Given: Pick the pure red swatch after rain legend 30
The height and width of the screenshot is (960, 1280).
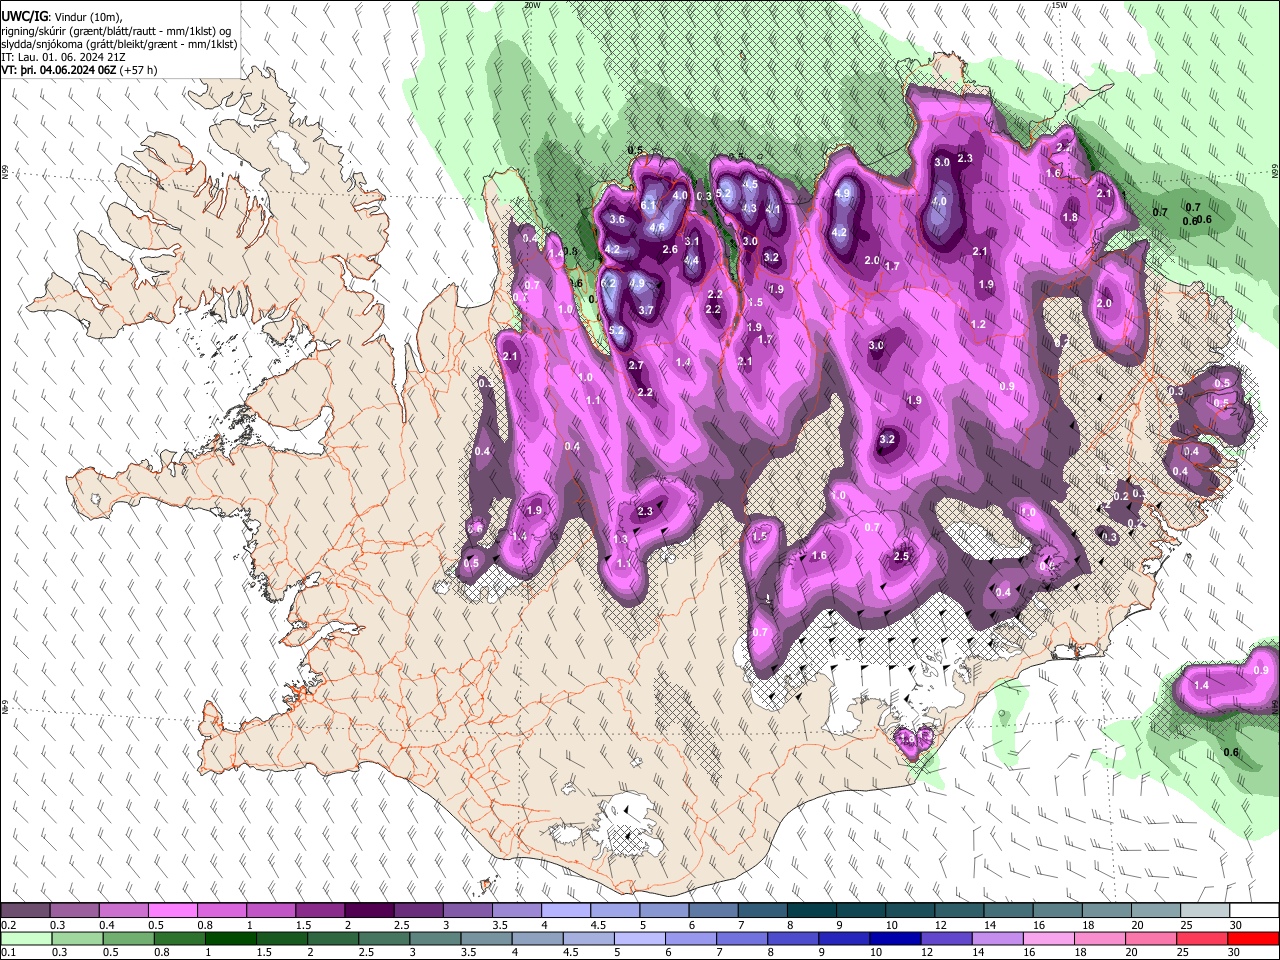Looking at the screenshot, I should point(1252,939).
